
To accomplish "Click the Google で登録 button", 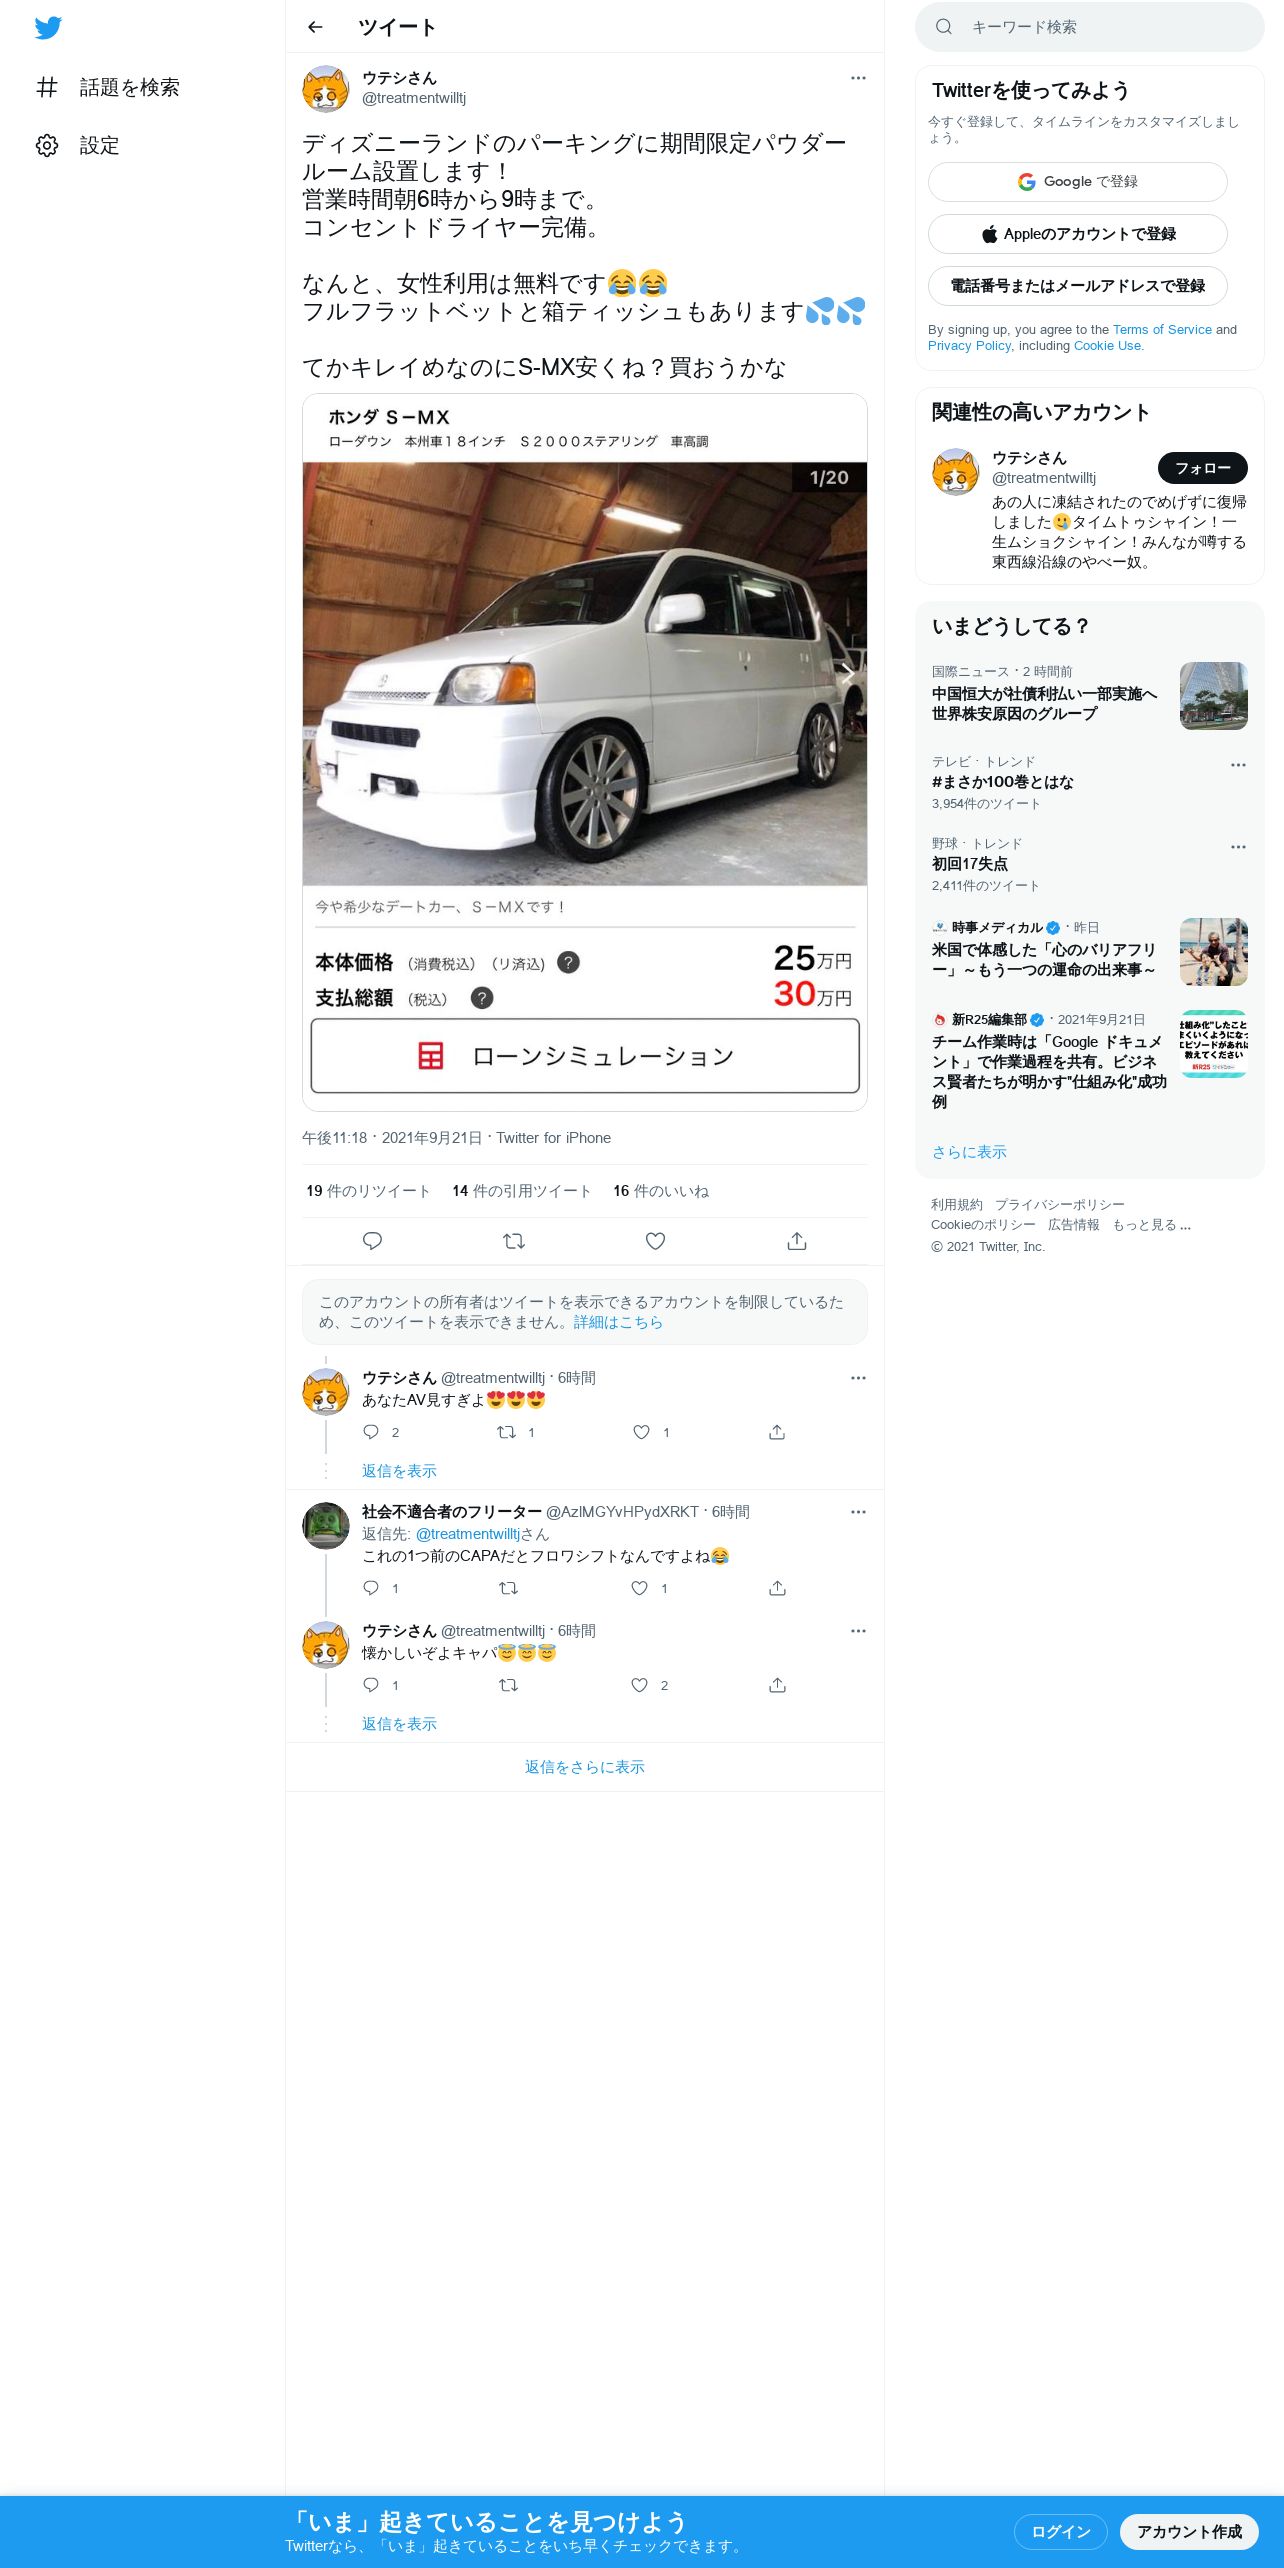I will [x=1077, y=182].
